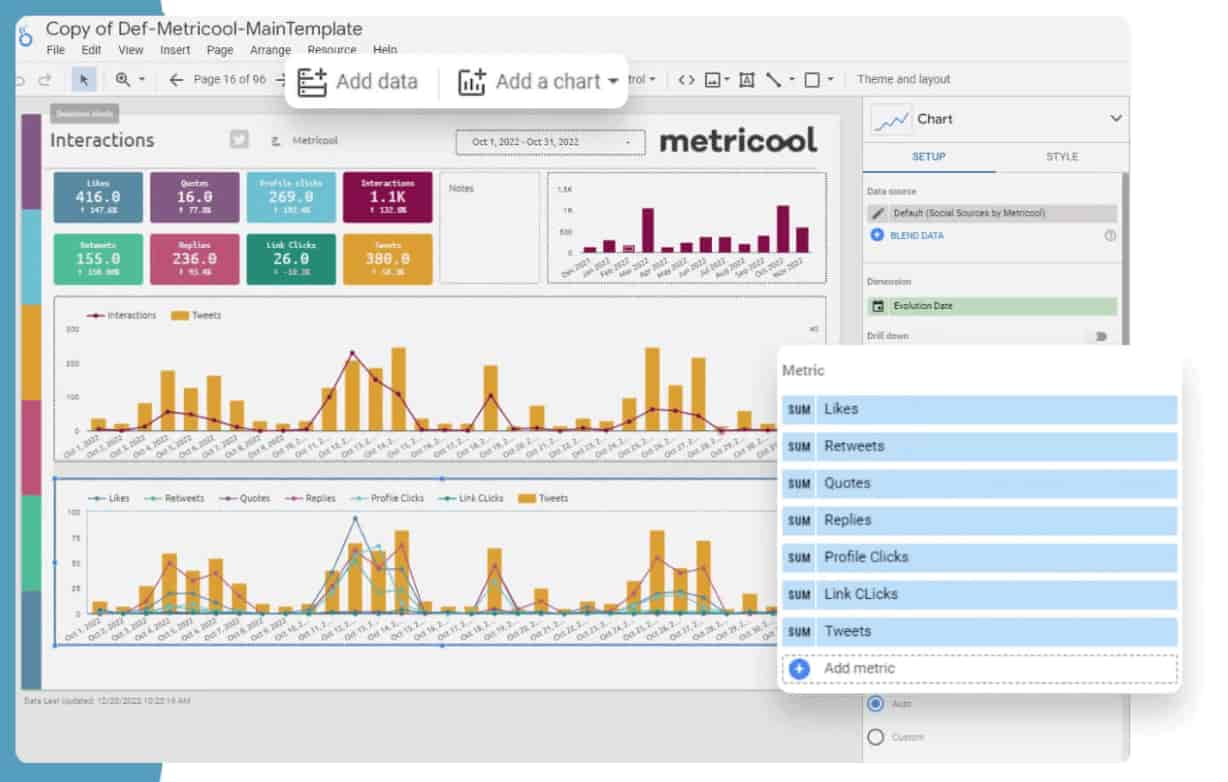Image resolution: width=1228 pixels, height=782 pixels.
Task: Open the Add a chart dropdown
Action: point(535,81)
